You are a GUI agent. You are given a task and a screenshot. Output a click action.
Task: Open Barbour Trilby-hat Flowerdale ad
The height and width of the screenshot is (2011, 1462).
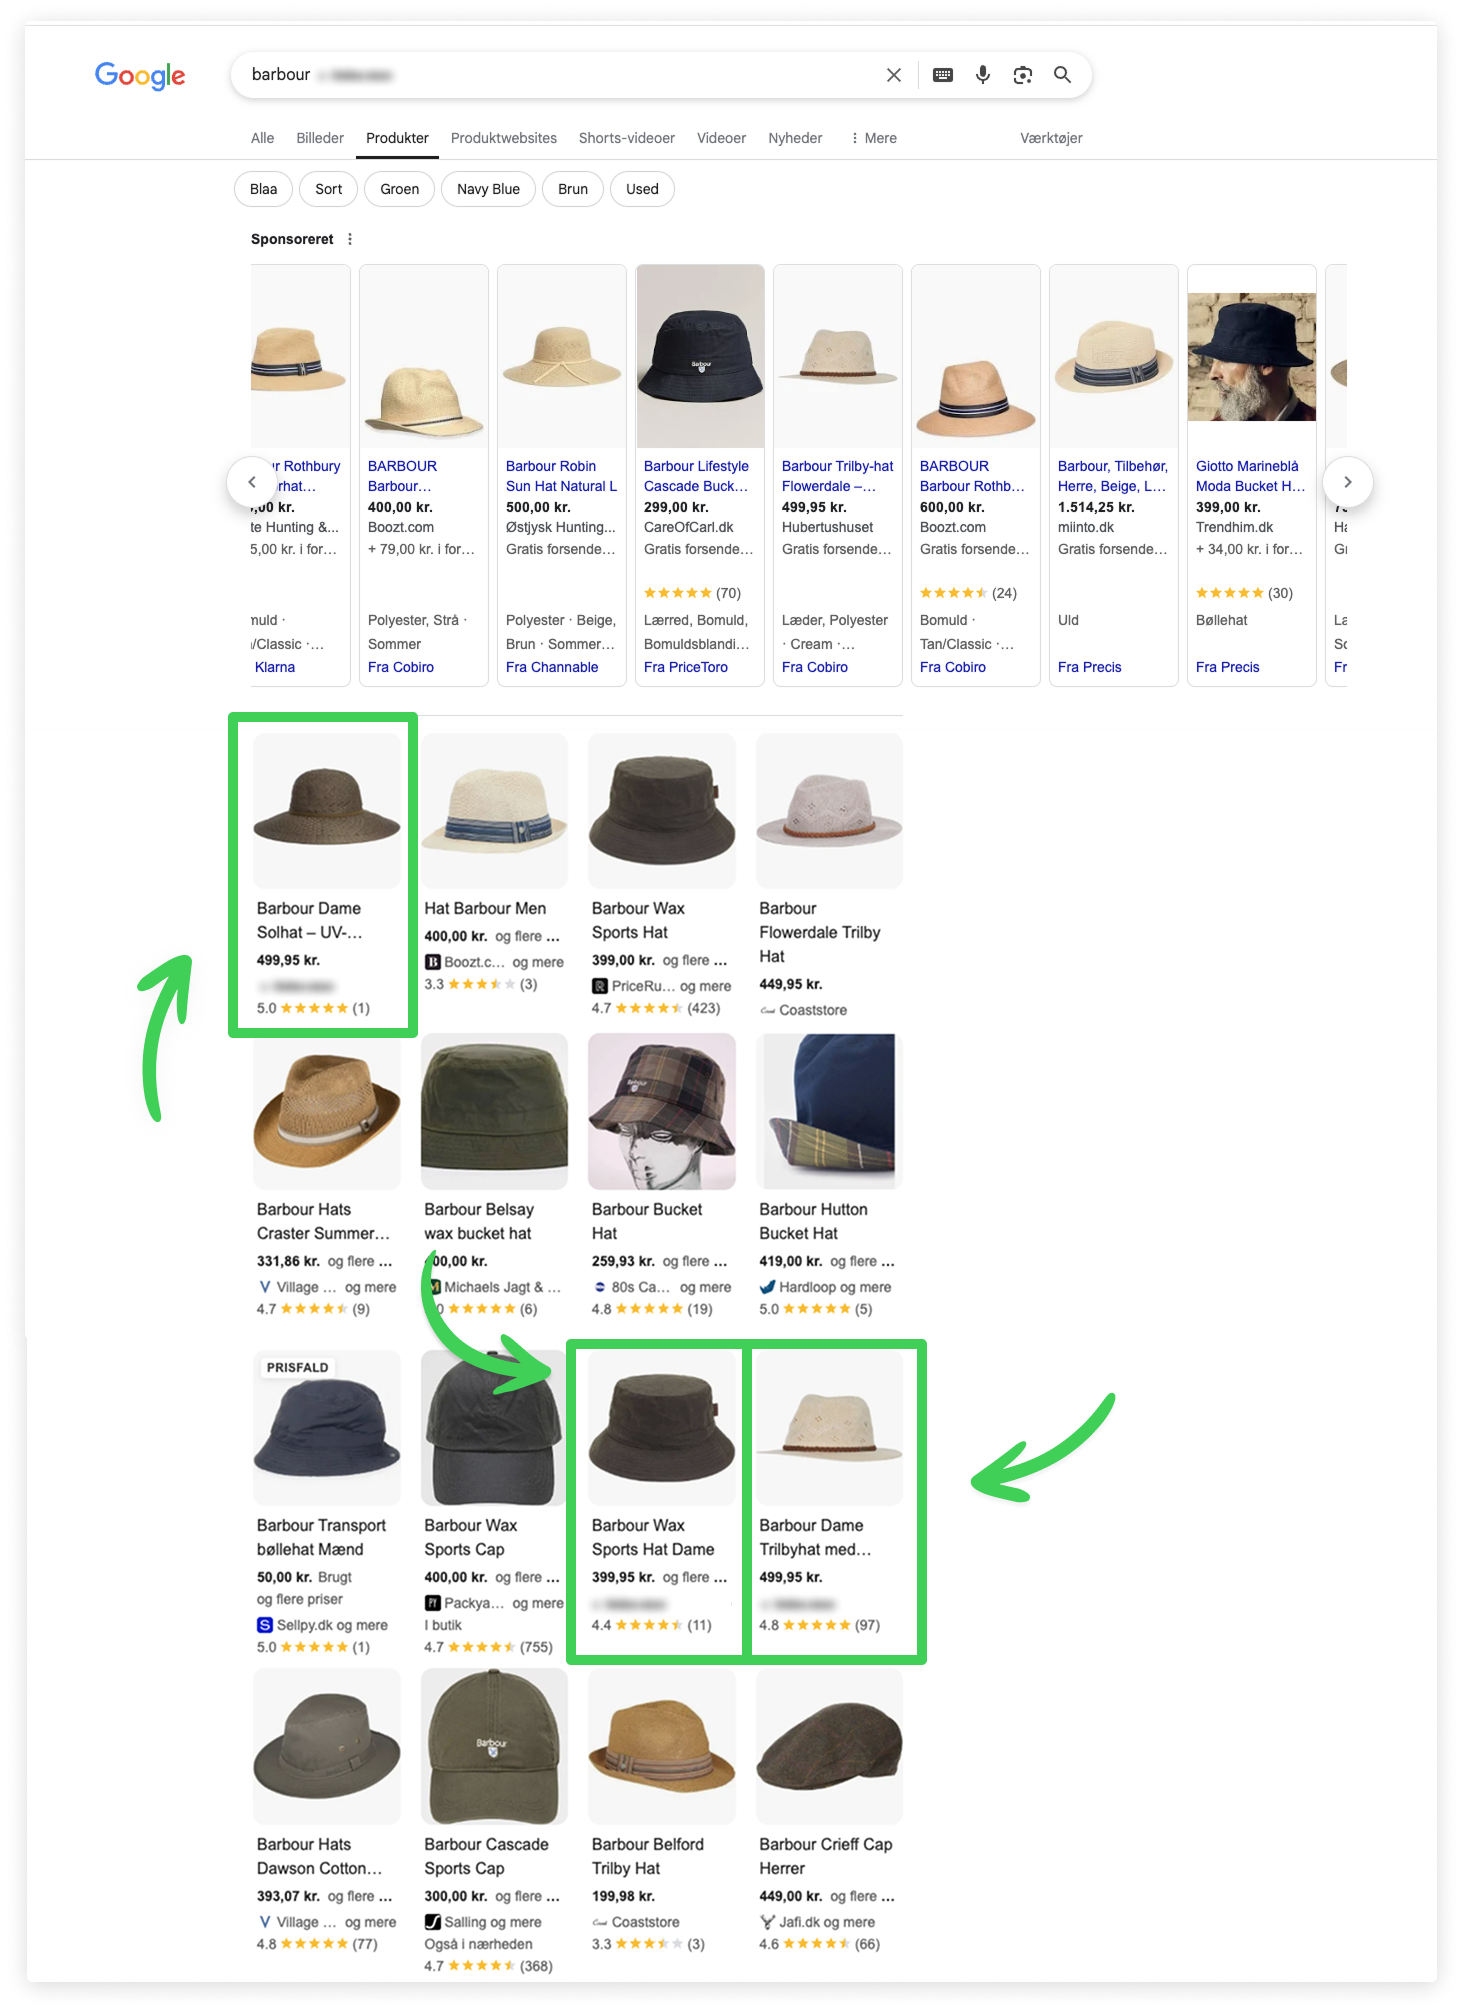click(x=838, y=476)
